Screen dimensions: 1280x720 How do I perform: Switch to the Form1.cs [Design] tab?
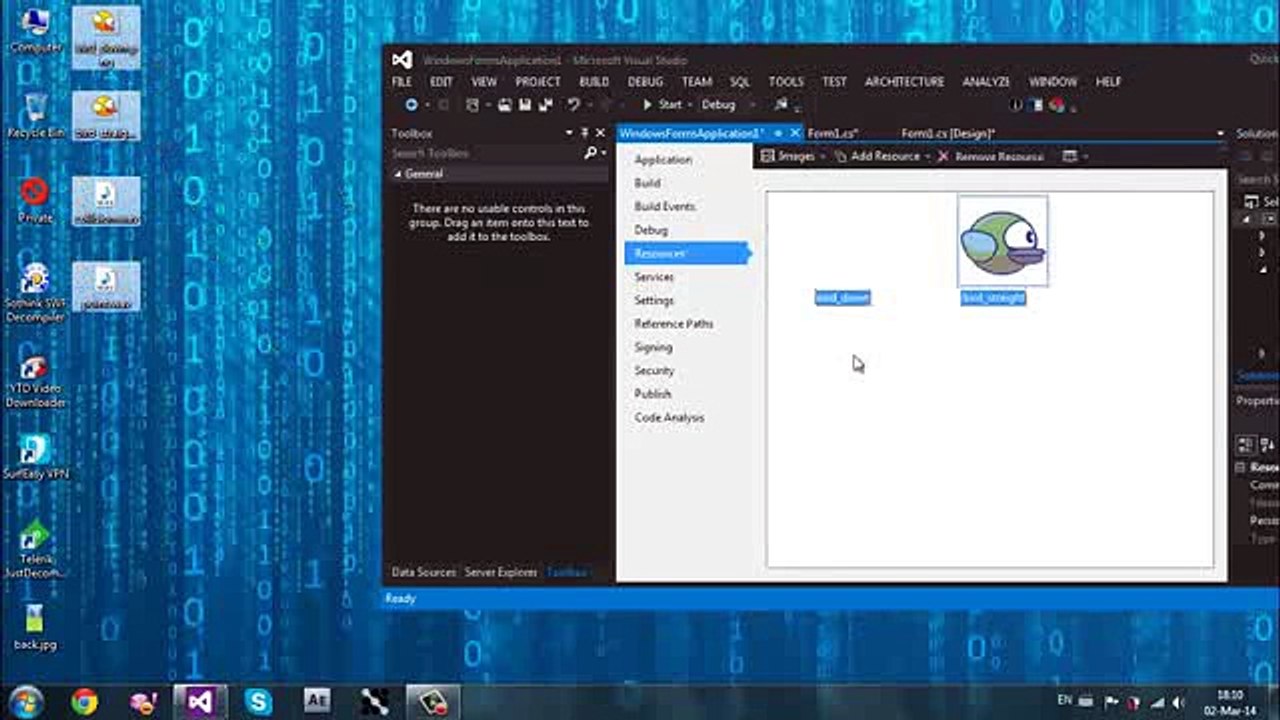[948, 133]
